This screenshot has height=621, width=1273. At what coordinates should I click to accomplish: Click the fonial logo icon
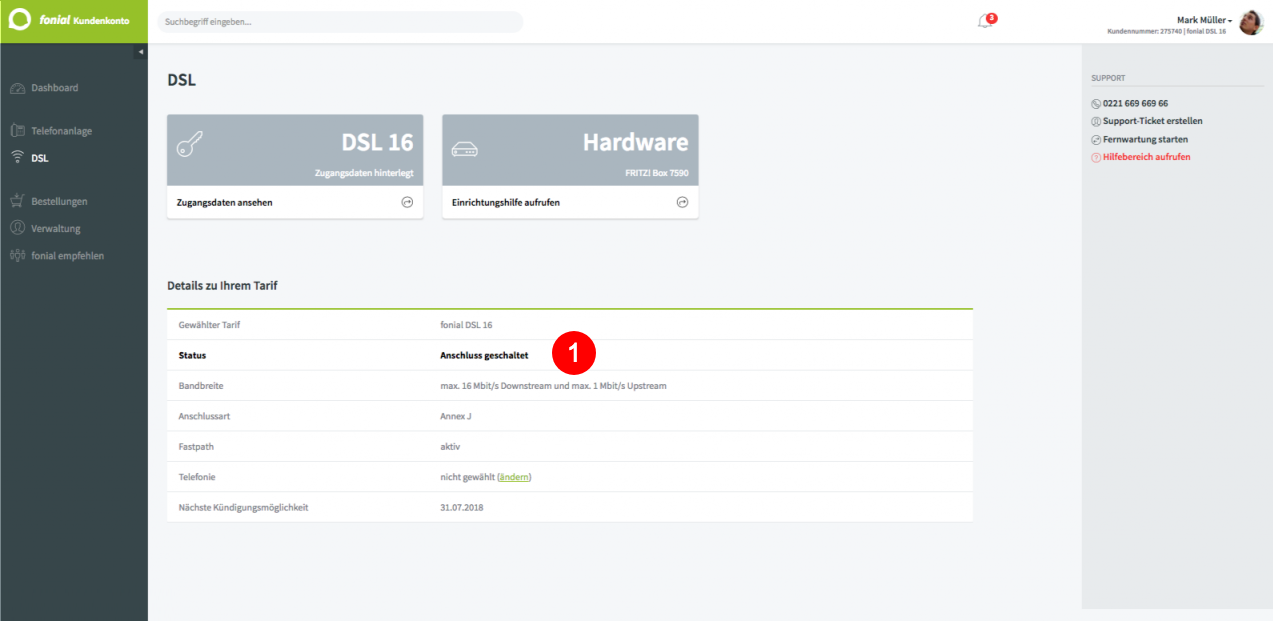click(20, 20)
